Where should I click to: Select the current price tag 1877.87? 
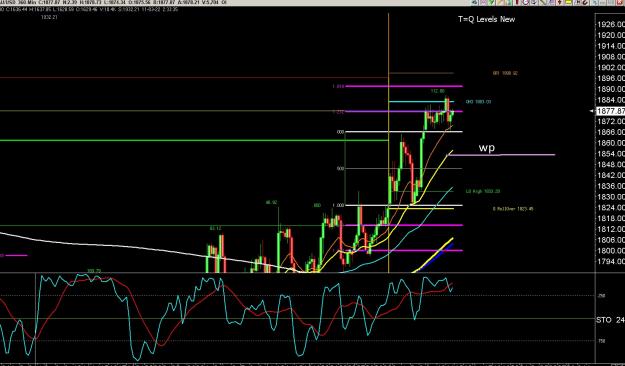(x=610, y=111)
